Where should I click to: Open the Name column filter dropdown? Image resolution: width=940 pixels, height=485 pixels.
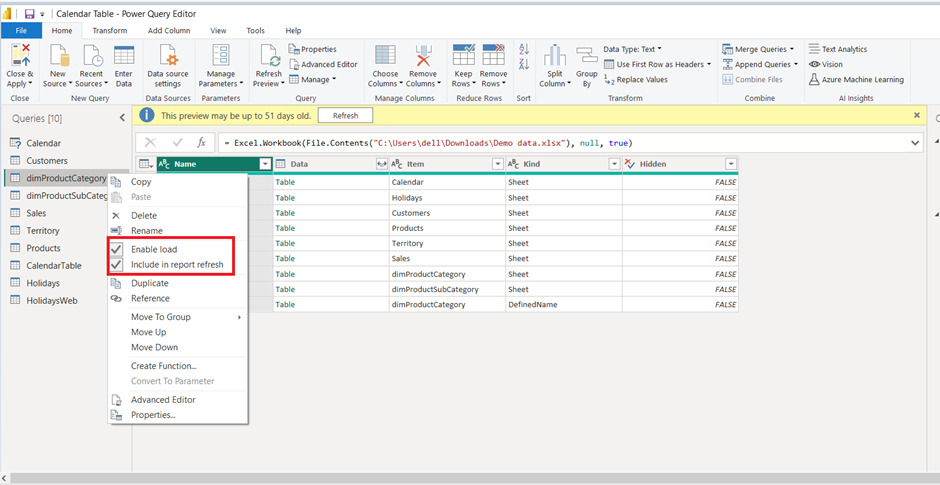click(265, 164)
